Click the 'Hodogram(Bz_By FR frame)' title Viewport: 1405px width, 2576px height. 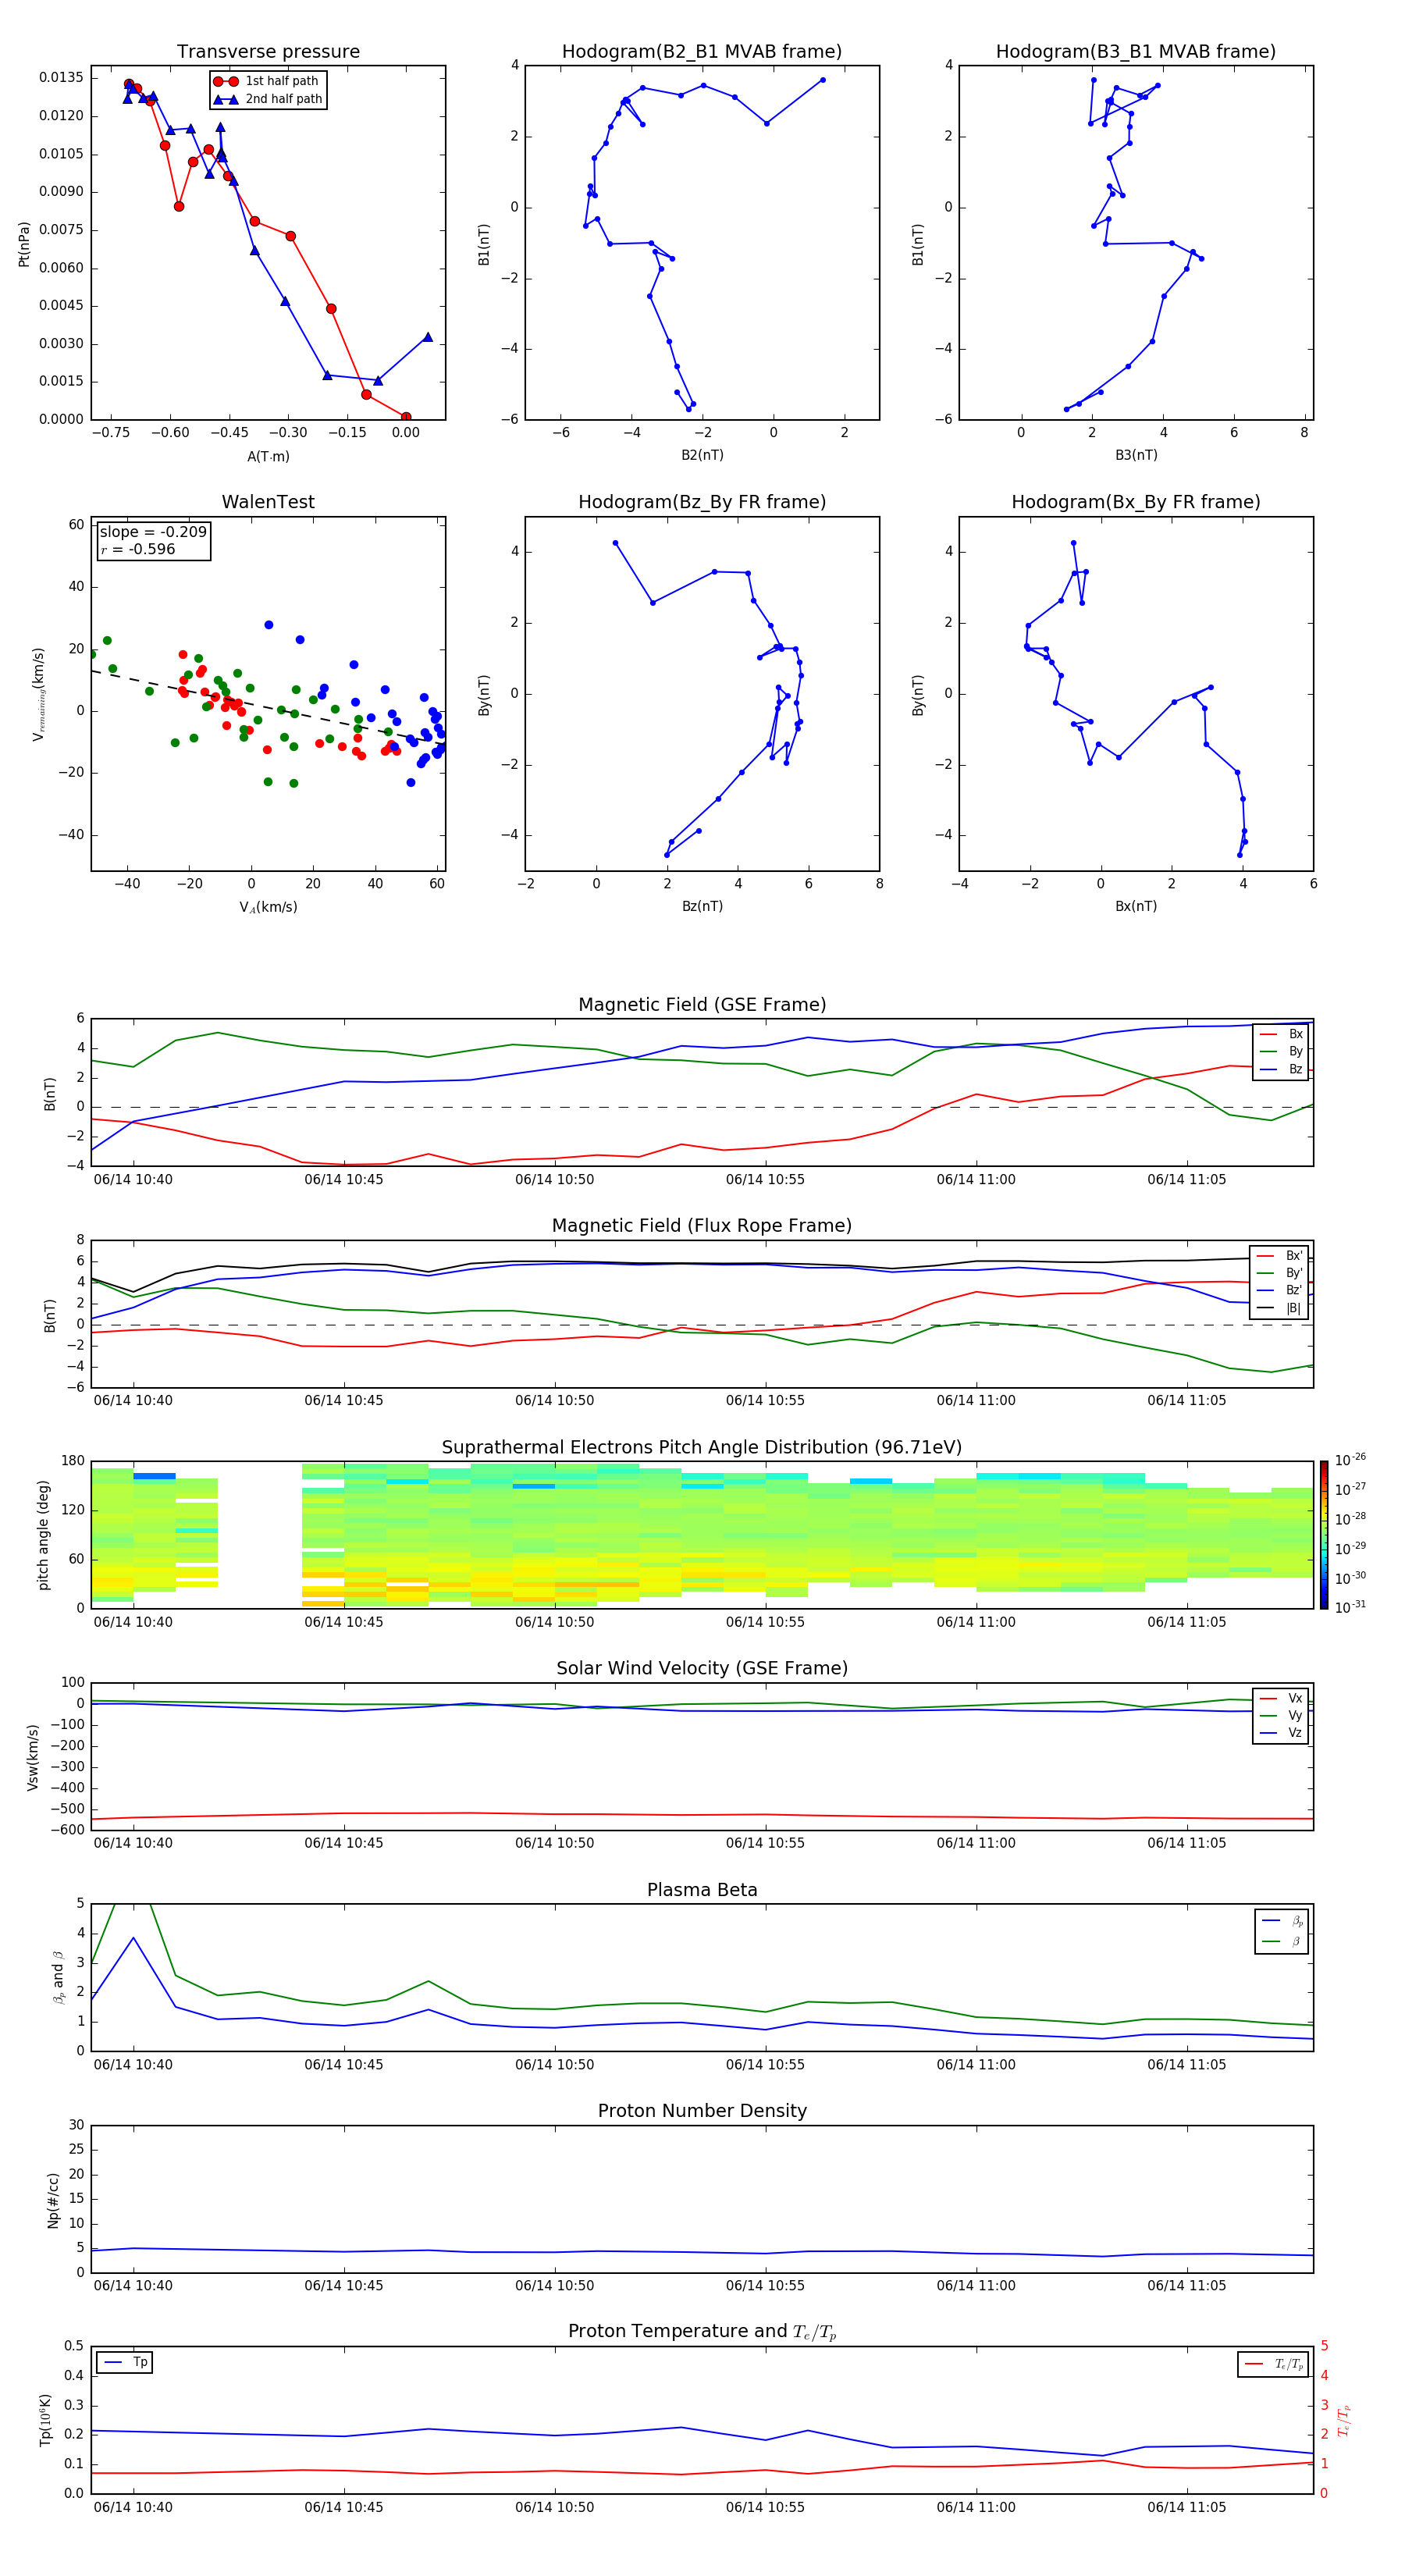coord(702,502)
